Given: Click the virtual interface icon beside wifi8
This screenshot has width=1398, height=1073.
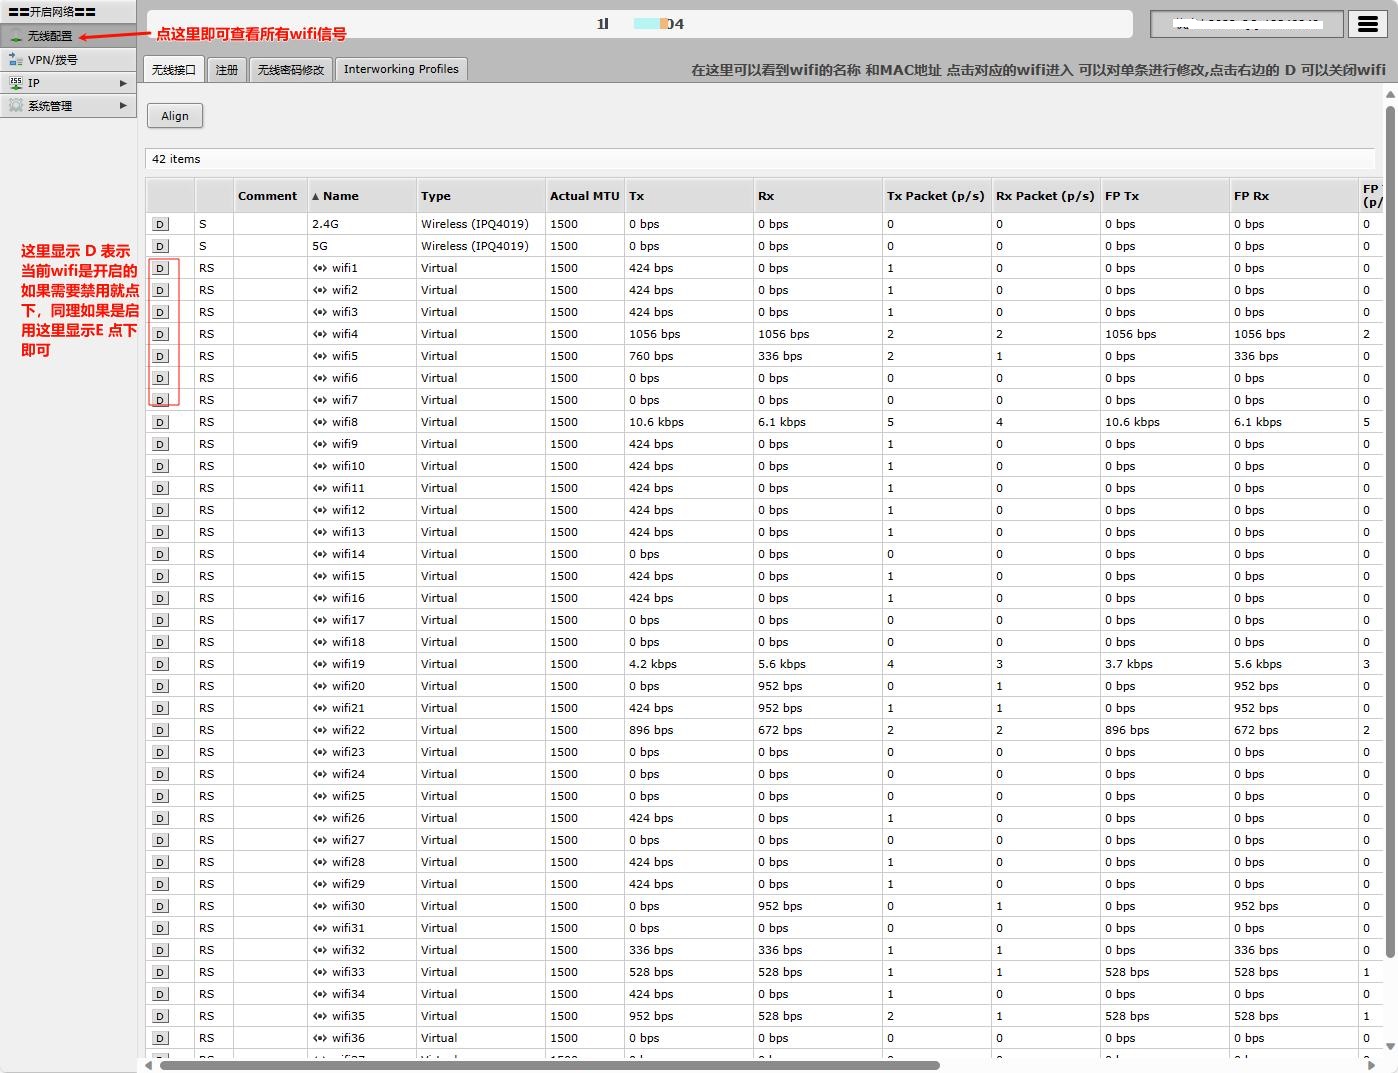Looking at the screenshot, I should click(x=320, y=422).
